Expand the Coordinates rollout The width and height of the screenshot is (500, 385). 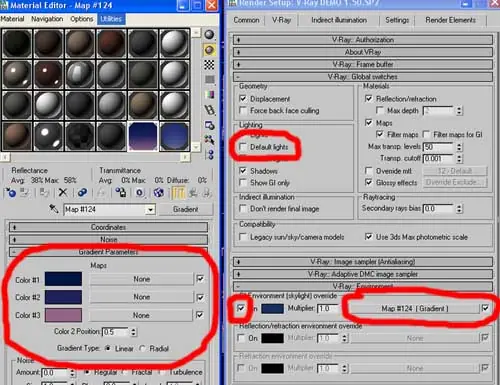pos(108,227)
